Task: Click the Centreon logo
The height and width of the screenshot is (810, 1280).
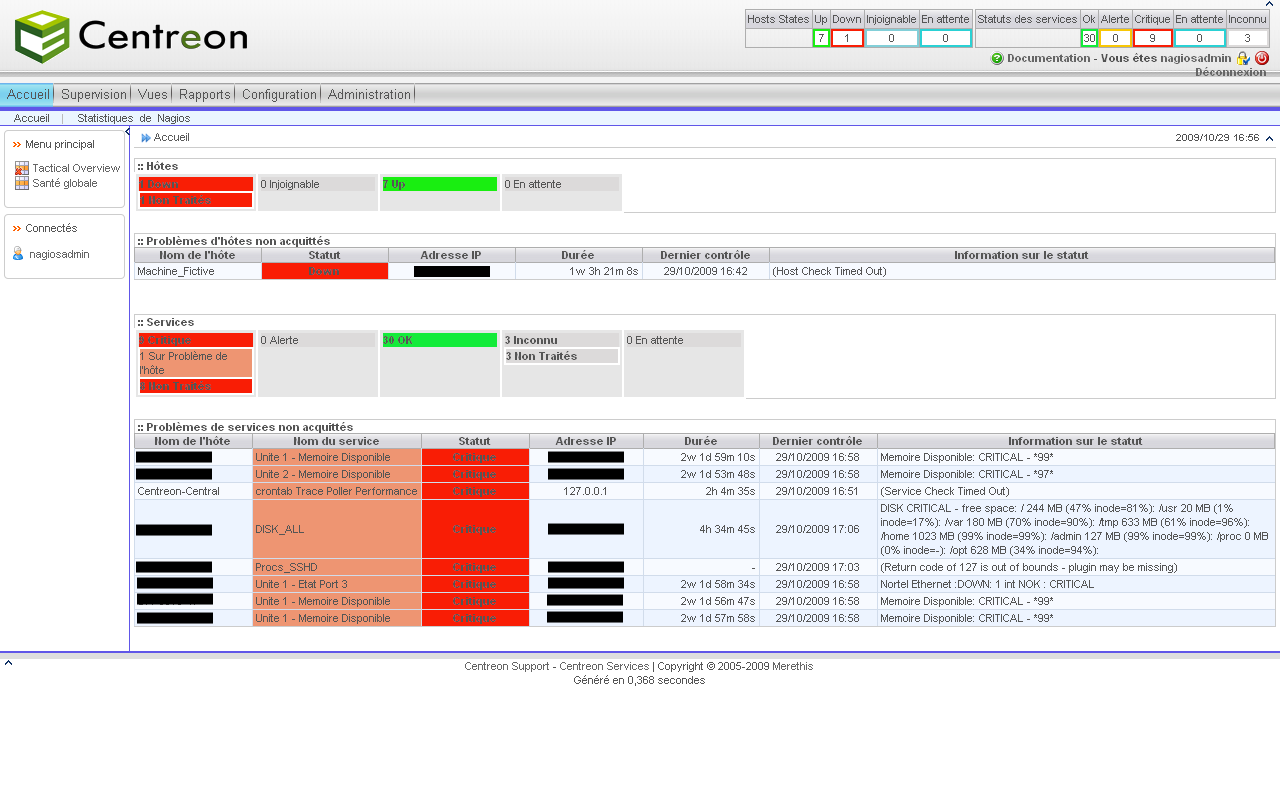Action: [x=131, y=37]
